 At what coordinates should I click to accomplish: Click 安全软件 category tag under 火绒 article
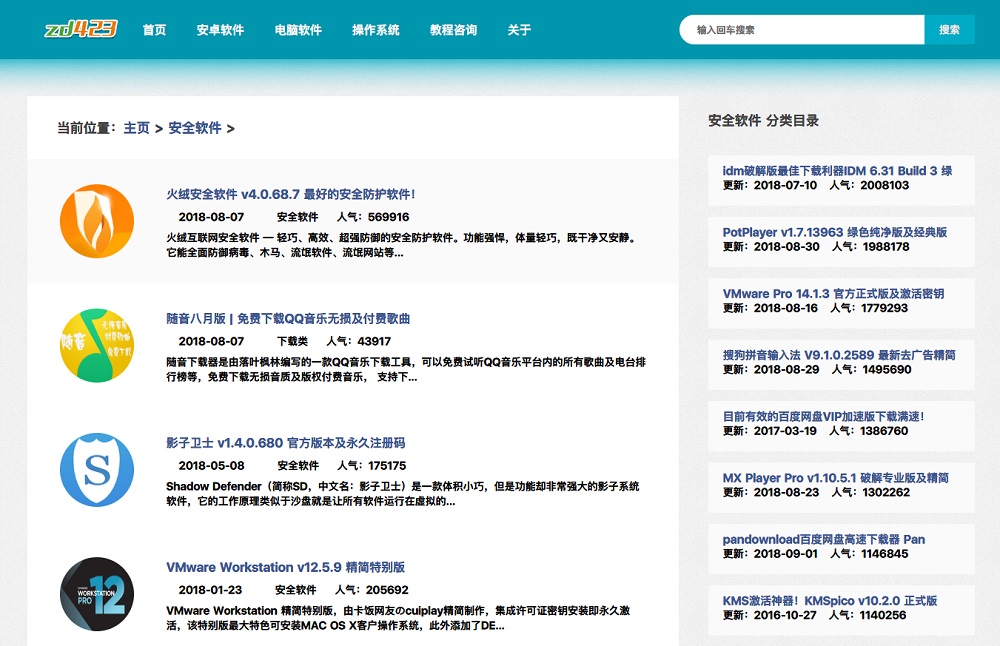click(297, 217)
